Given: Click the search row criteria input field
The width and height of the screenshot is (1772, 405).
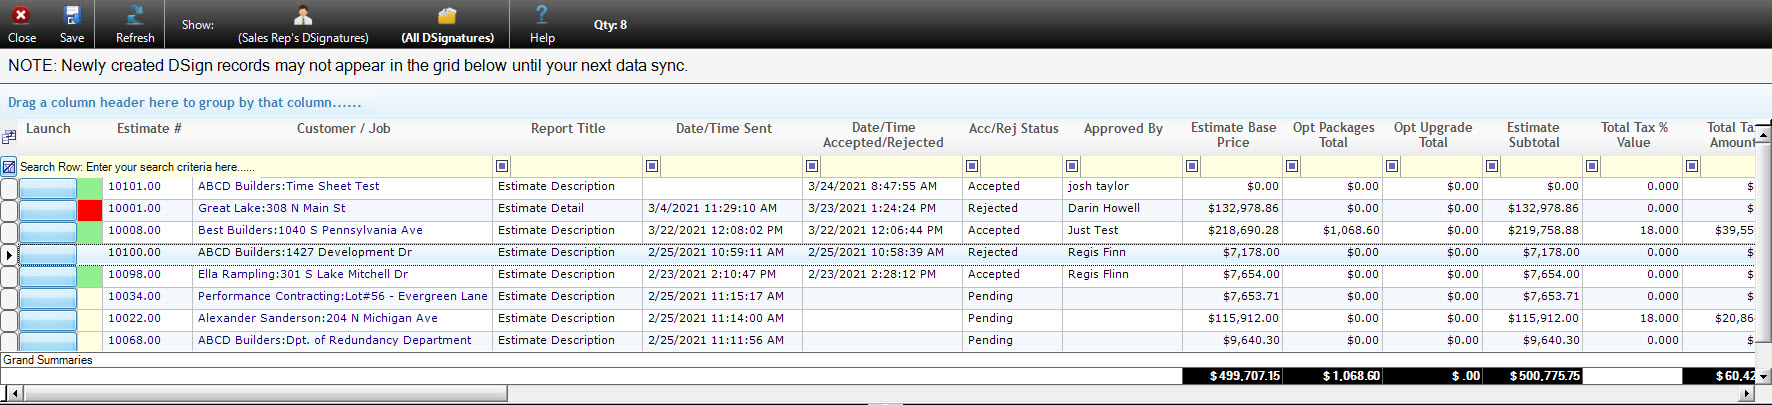Looking at the screenshot, I should tap(255, 167).
